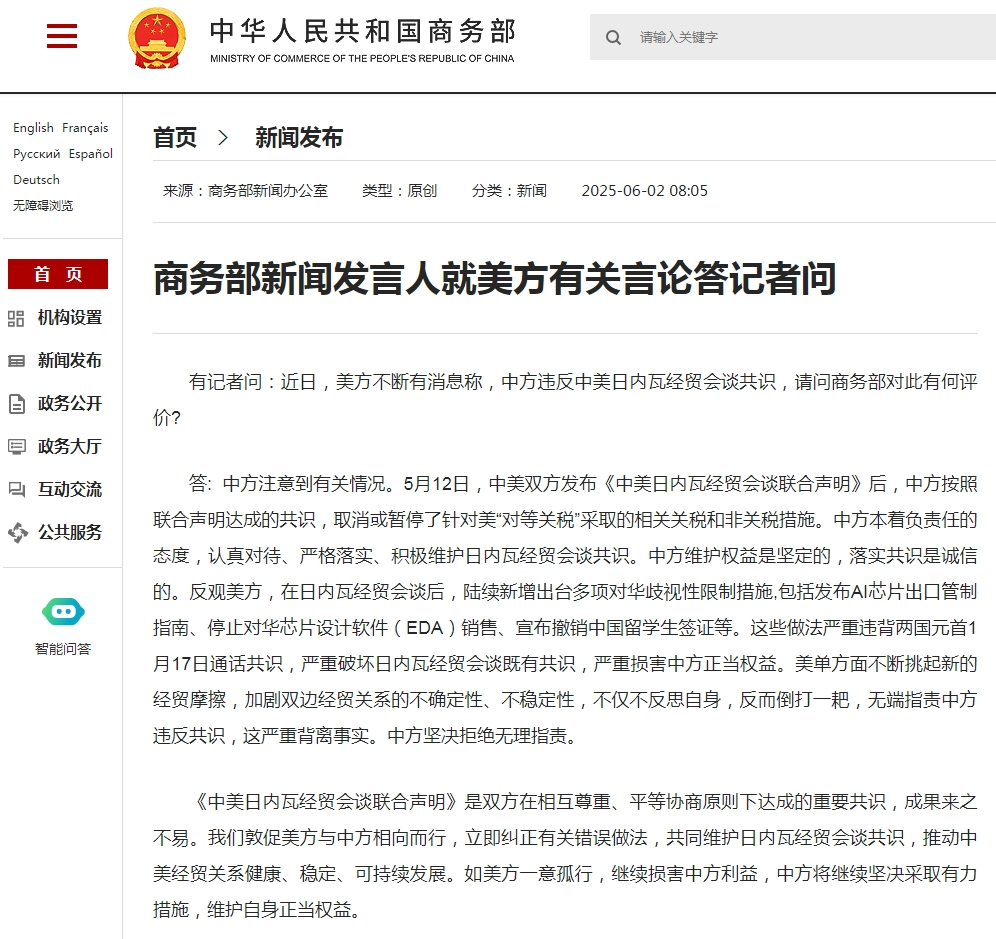Switch language to English
996x939 pixels.
33,128
